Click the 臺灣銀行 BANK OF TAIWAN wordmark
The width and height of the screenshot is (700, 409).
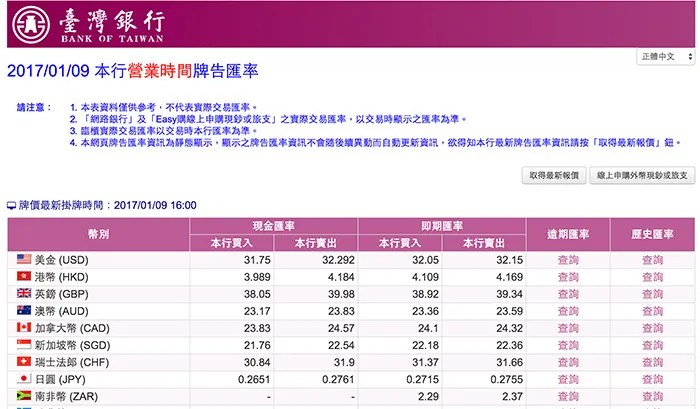coord(112,26)
